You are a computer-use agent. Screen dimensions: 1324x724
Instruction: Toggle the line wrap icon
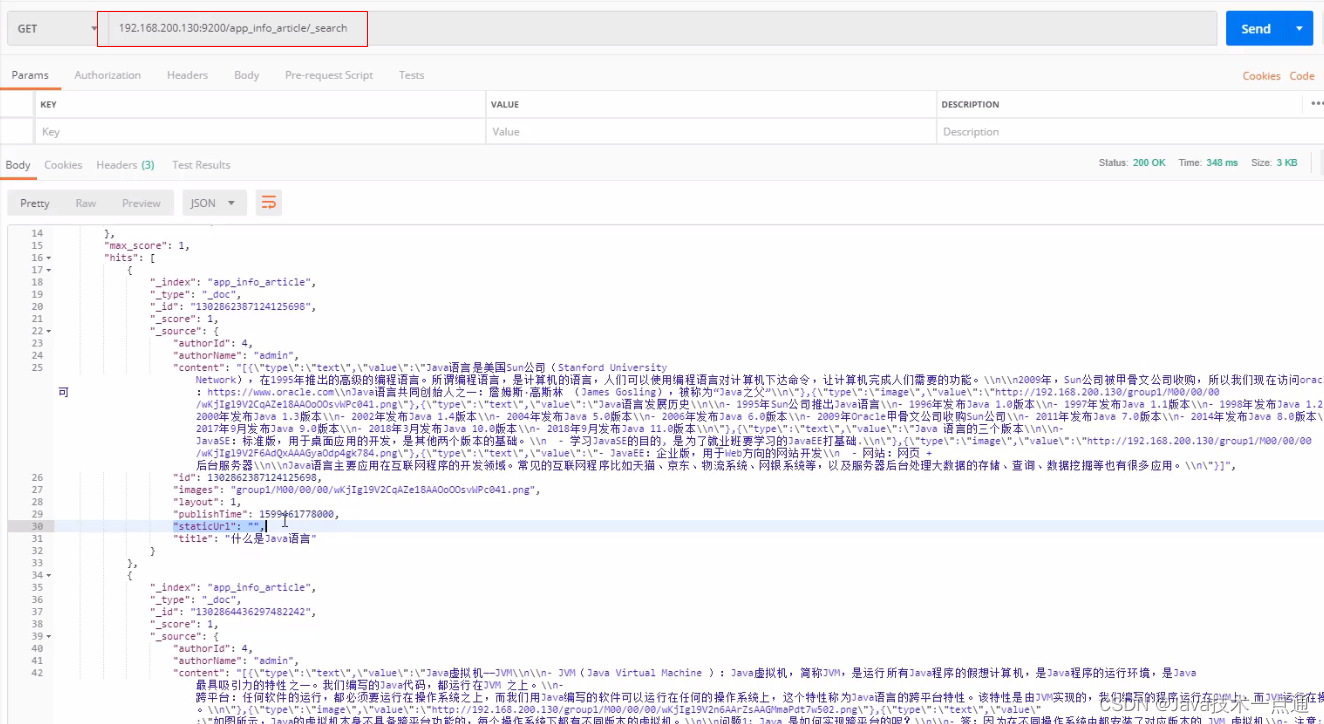pyautogui.click(x=268, y=203)
